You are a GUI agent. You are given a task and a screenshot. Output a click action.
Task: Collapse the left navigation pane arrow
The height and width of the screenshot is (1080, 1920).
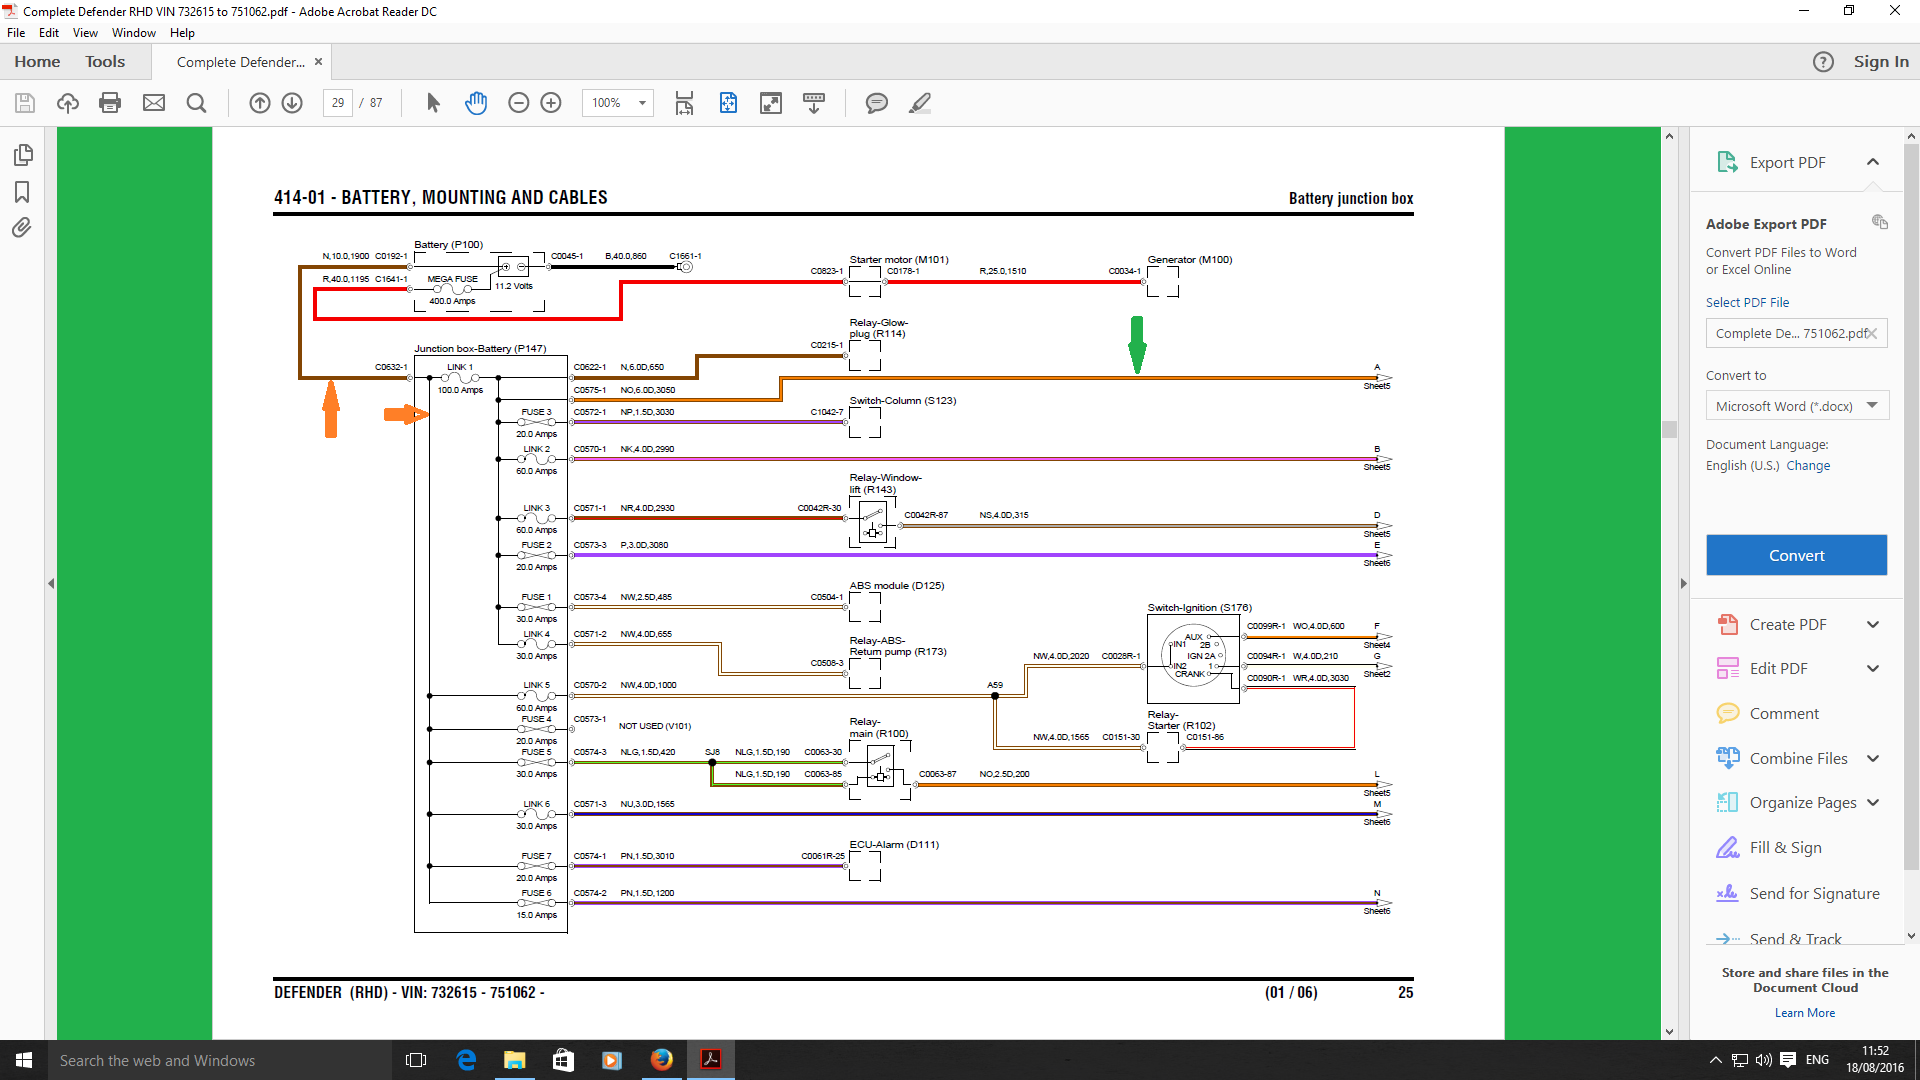point(51,583)
